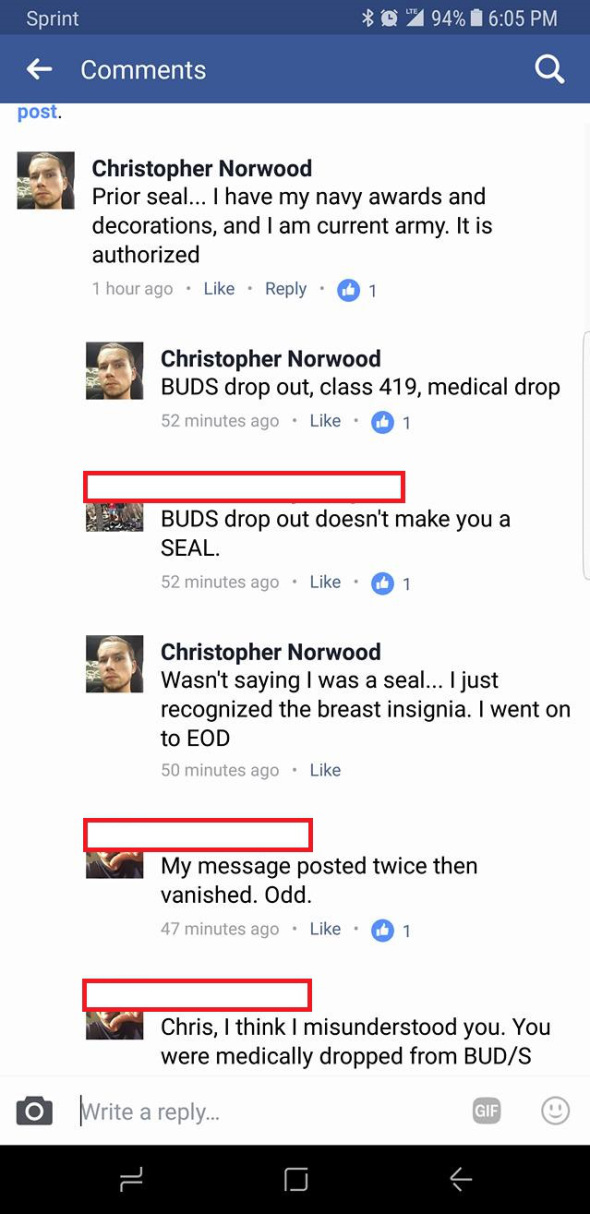Tap the back arrow in Comments header

(x=39, y=69)
